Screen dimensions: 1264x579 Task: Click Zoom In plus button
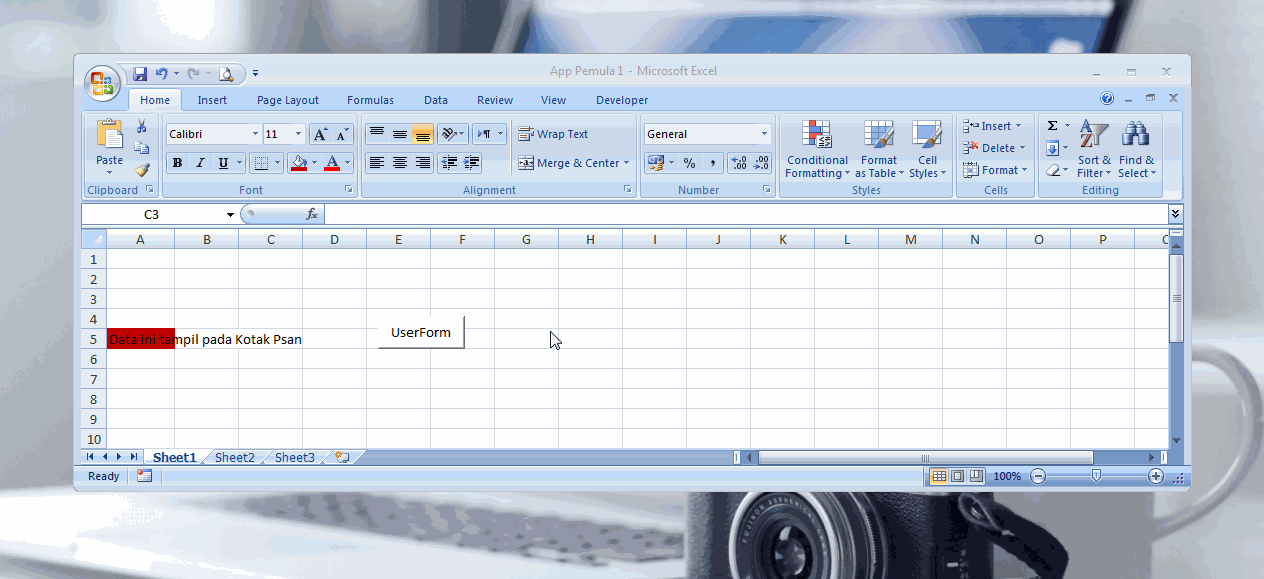point(1156,476)
